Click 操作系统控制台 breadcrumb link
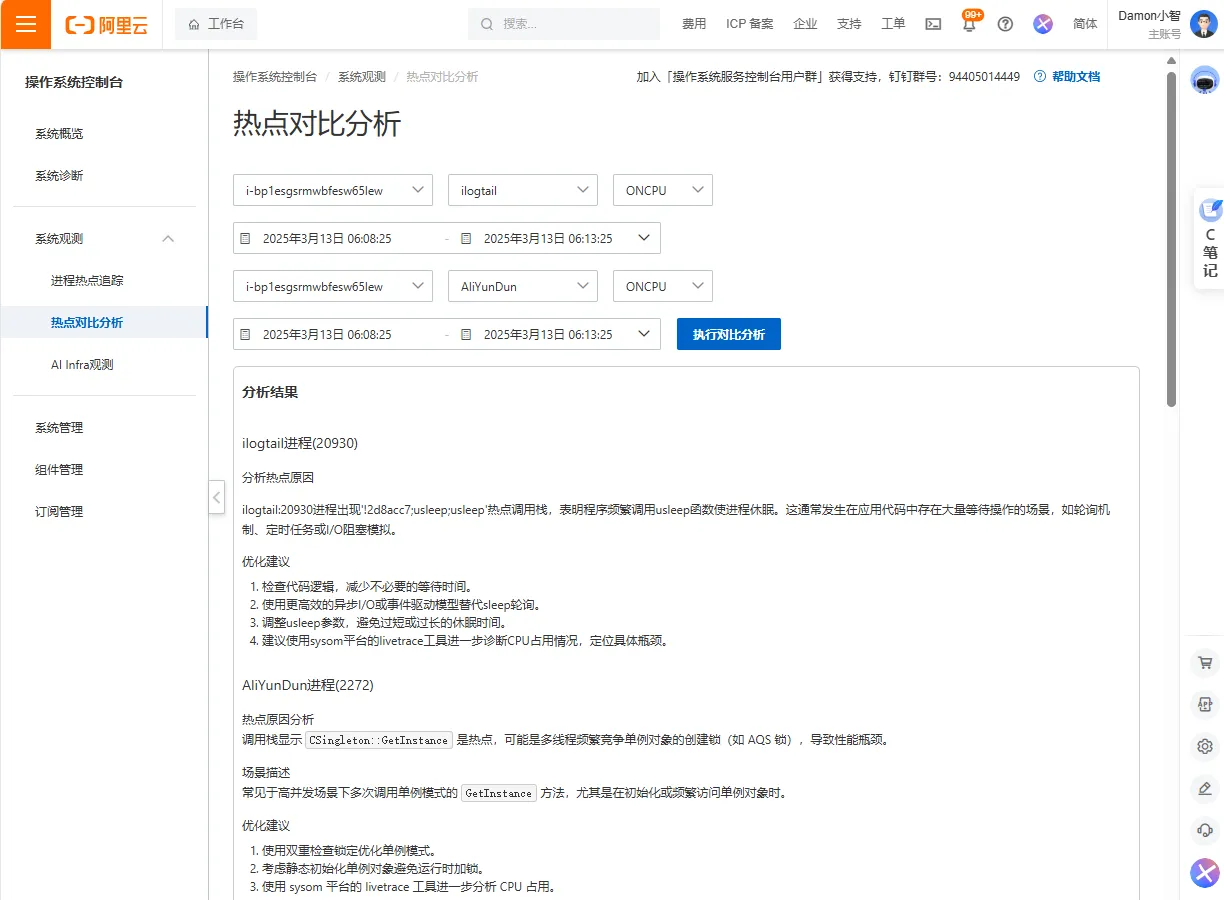1224x900 pixels. pos(275,77)
